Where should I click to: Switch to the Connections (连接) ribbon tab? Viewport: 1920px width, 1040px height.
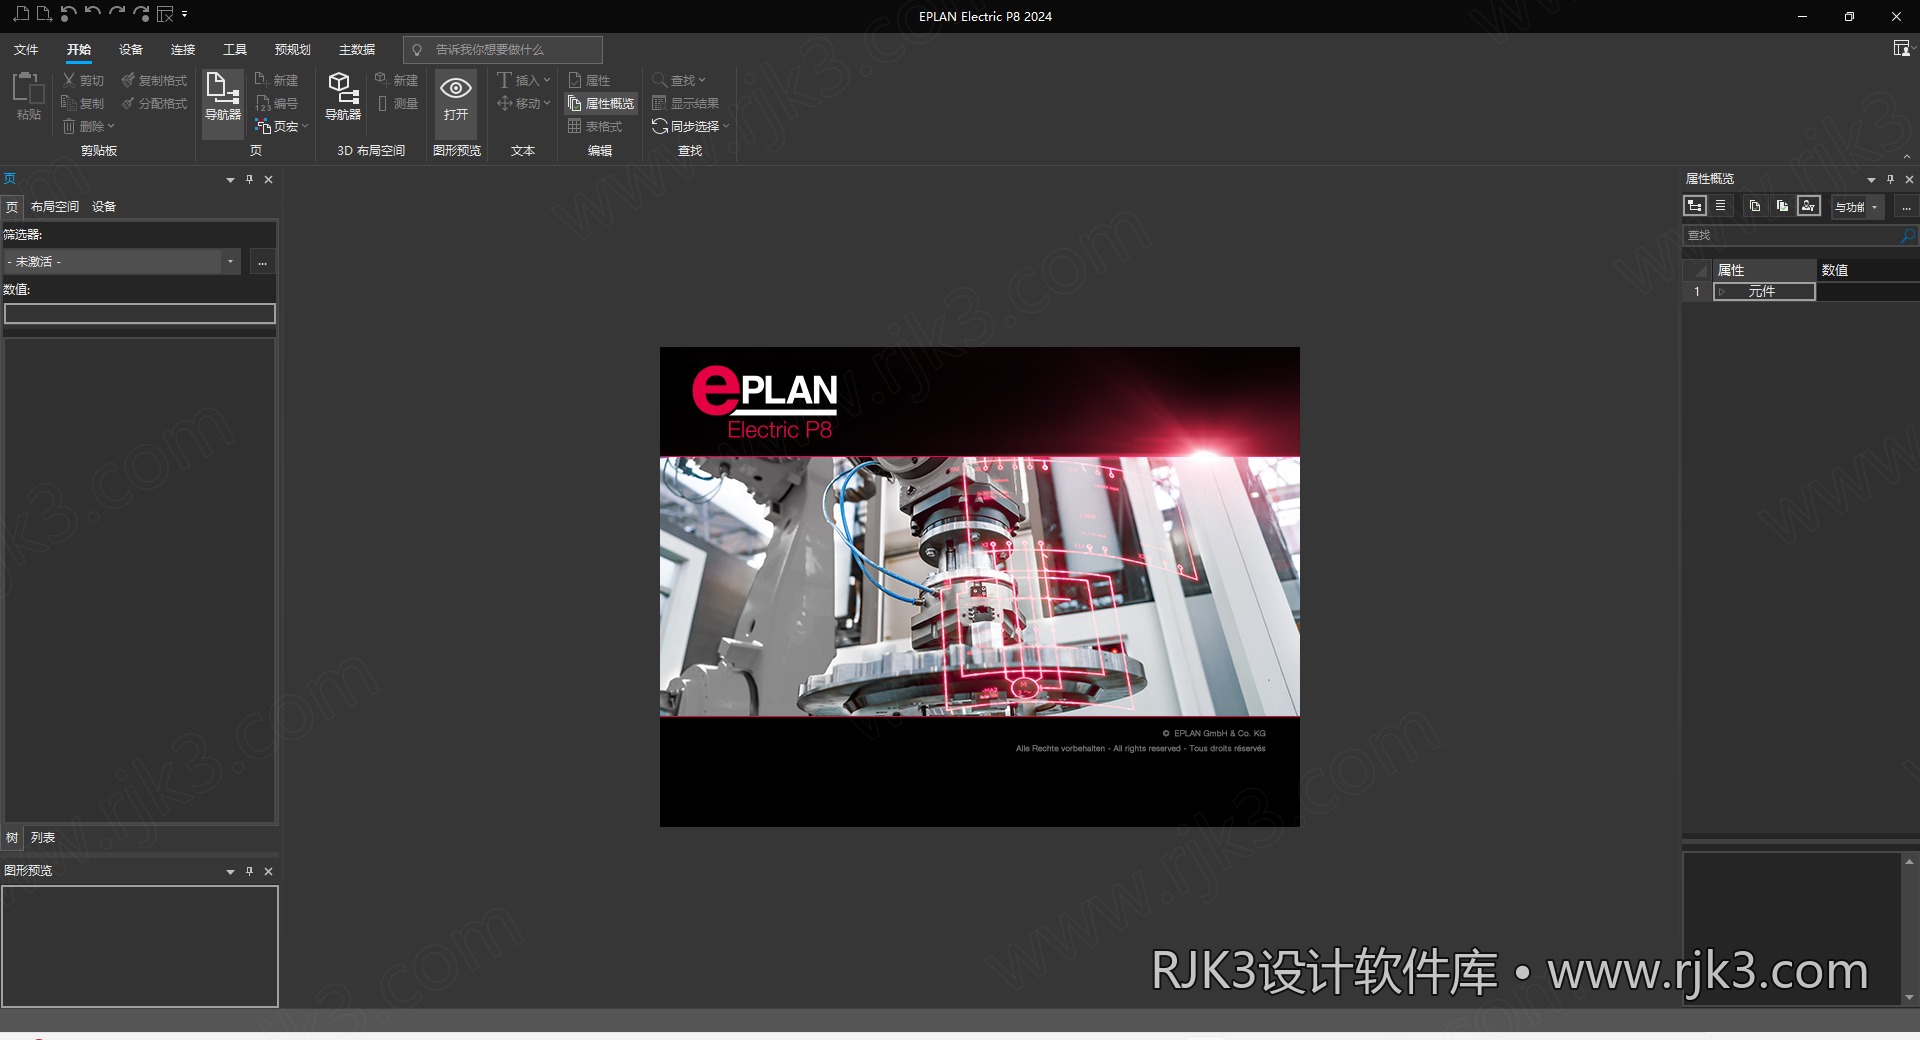[183, 49]
